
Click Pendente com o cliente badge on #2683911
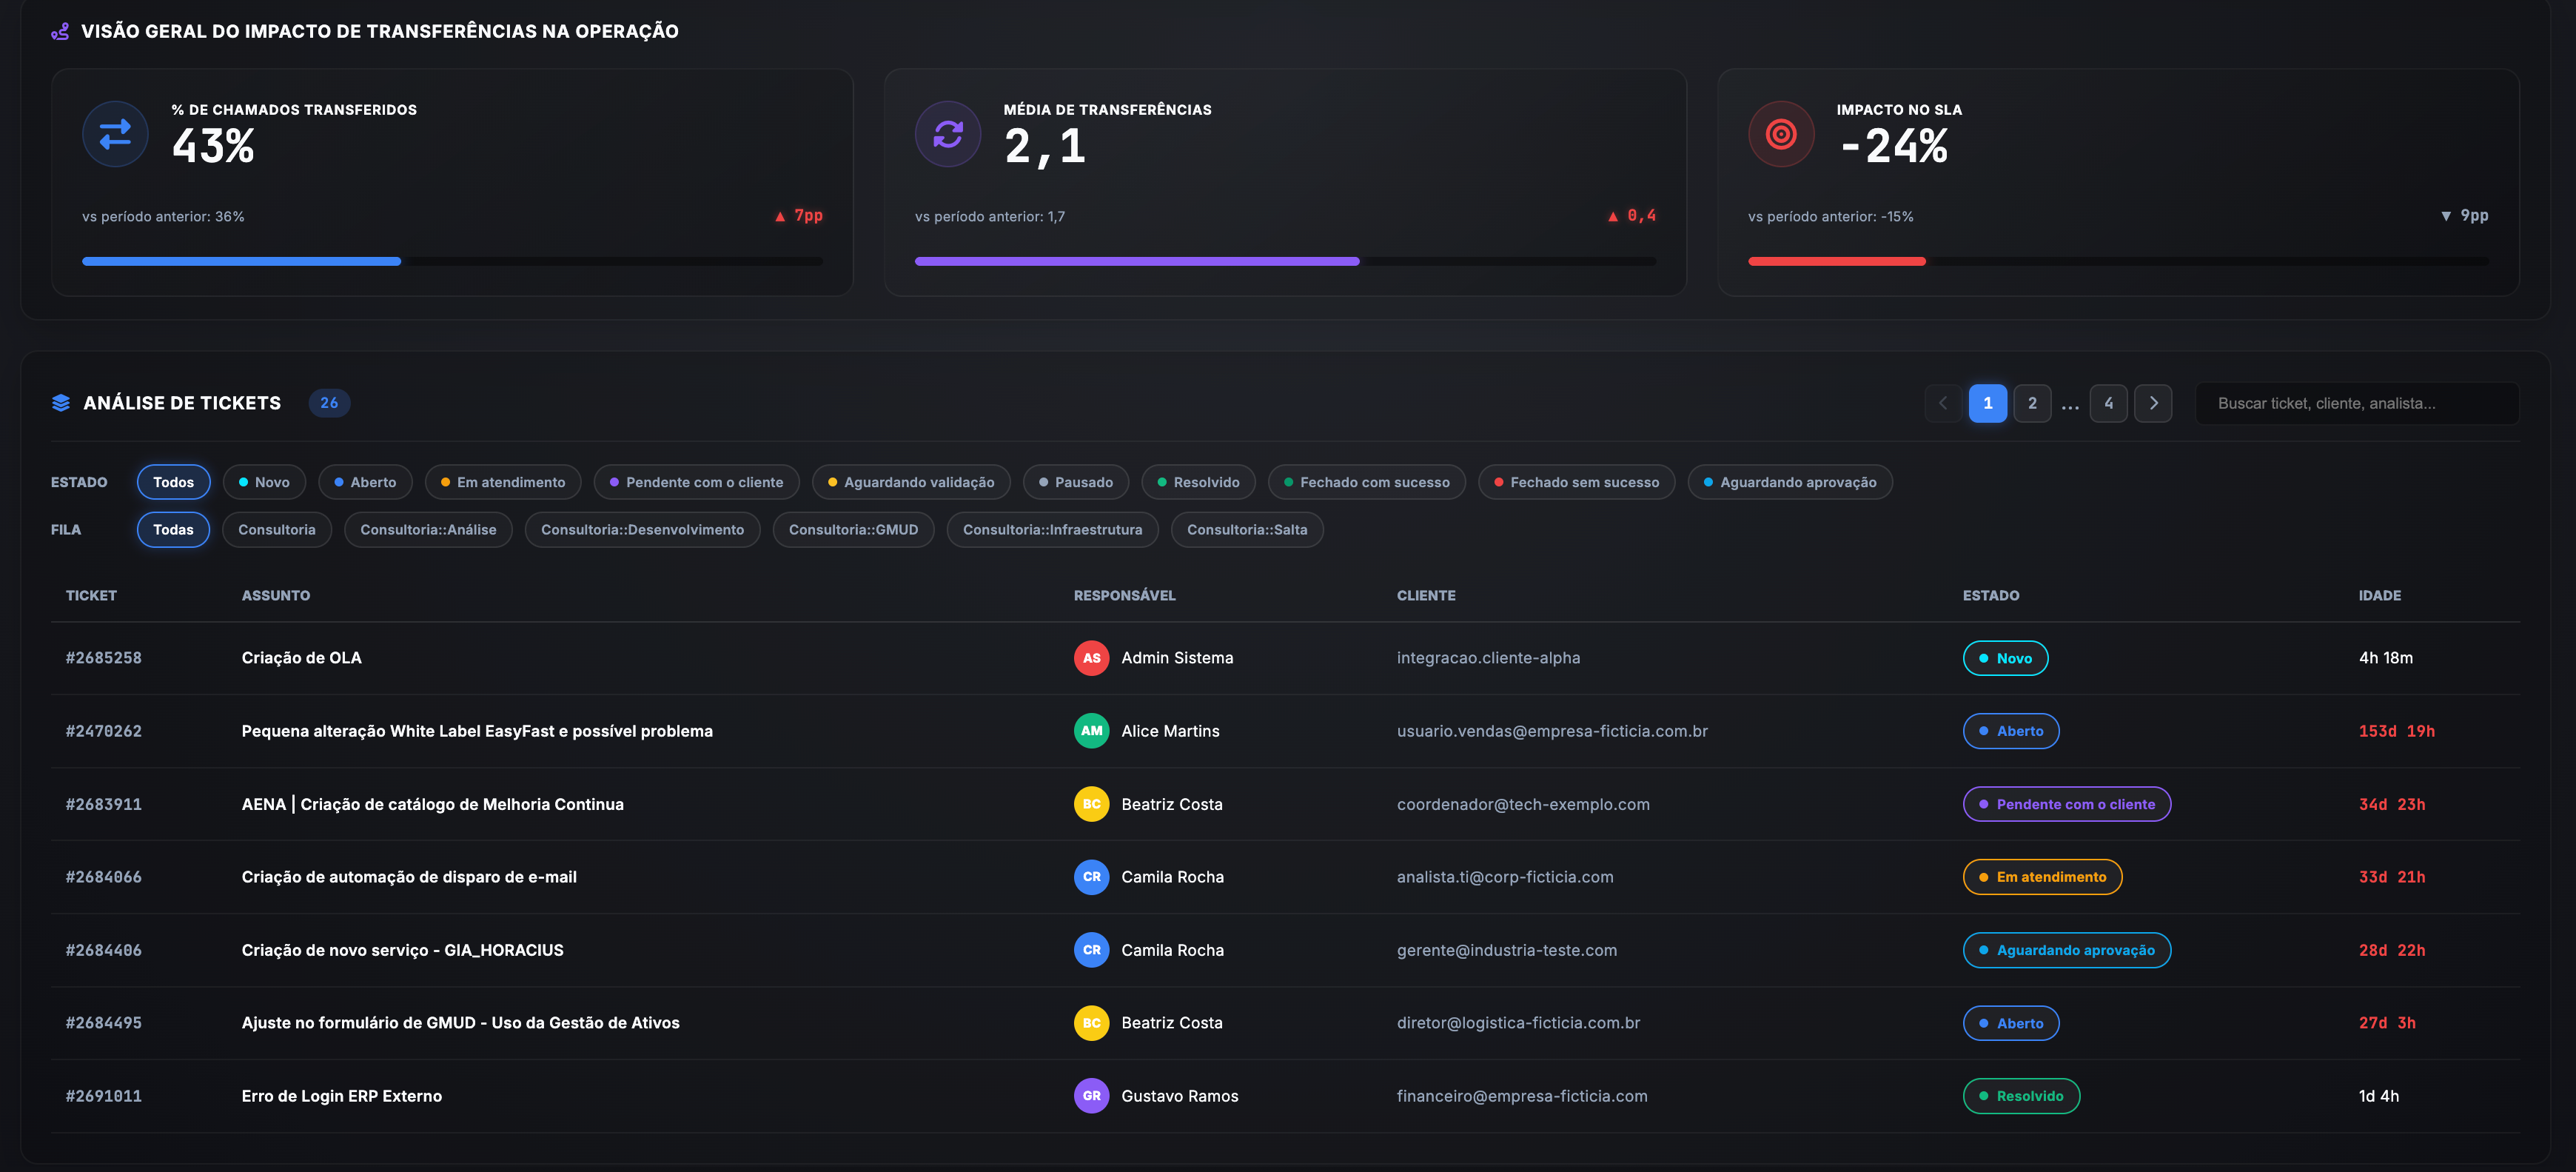pos(2066,804)
